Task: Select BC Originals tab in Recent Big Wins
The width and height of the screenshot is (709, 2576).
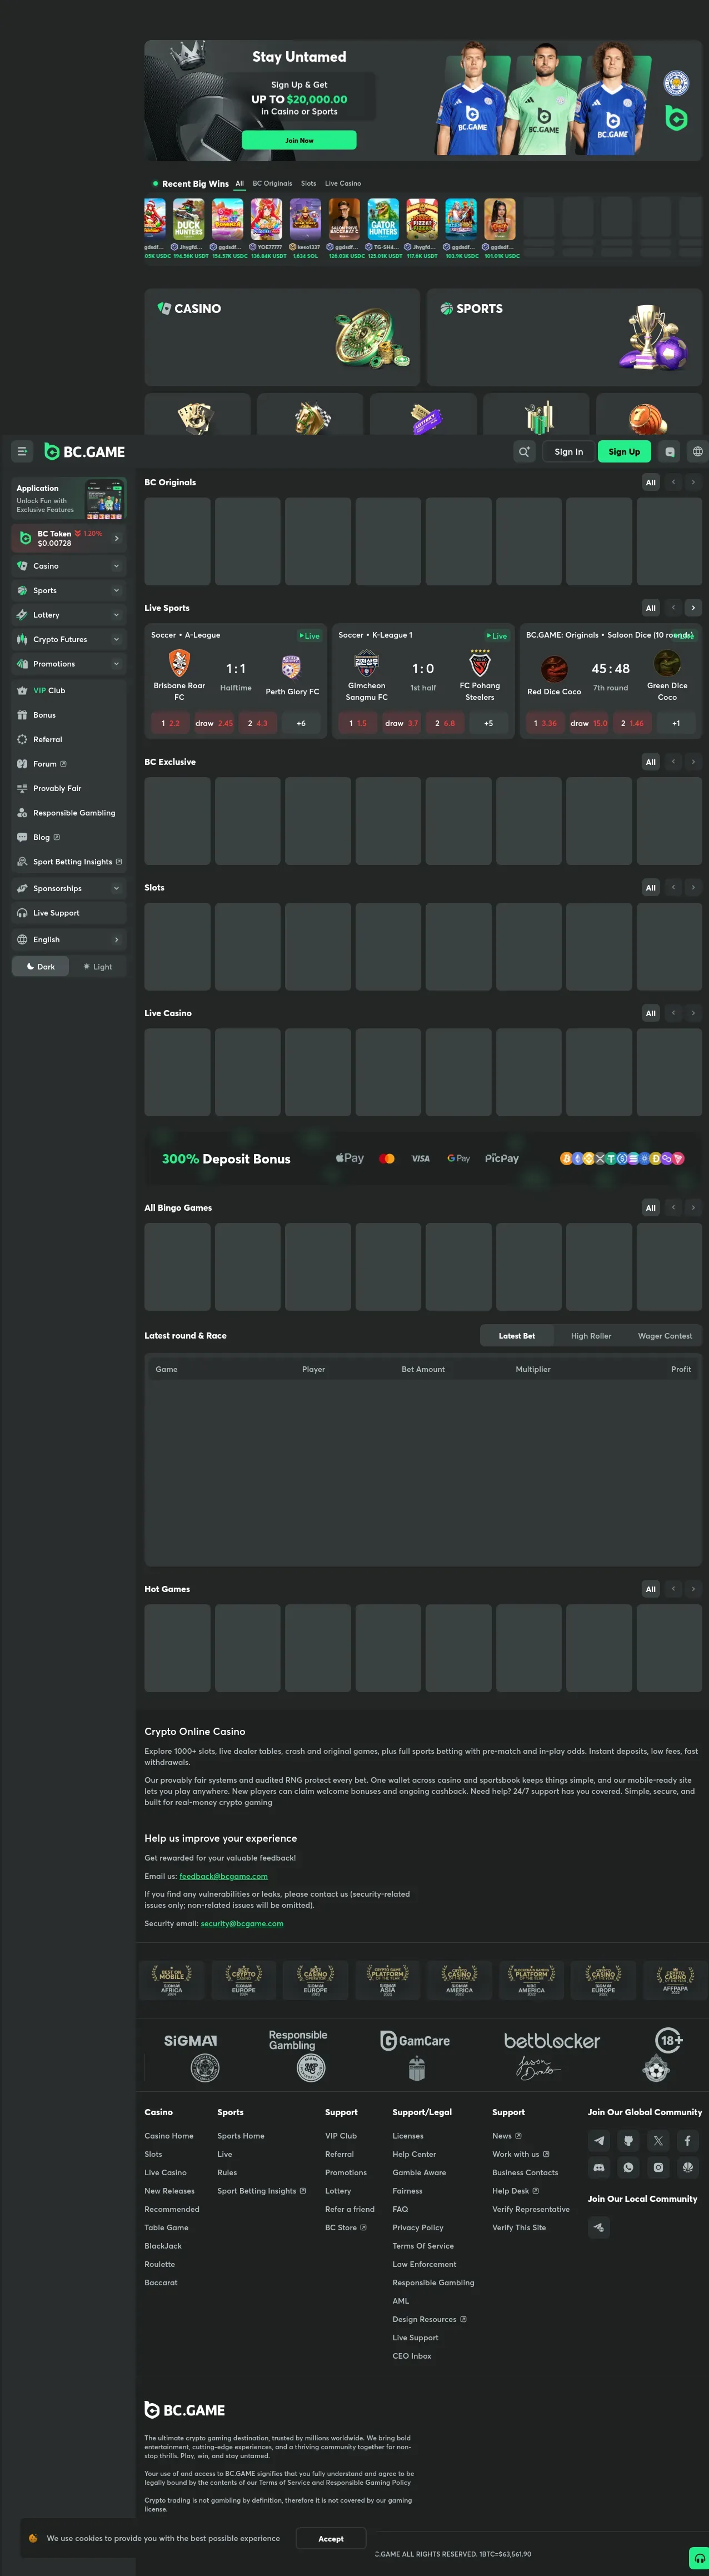Action: click(x=272, y=184)
